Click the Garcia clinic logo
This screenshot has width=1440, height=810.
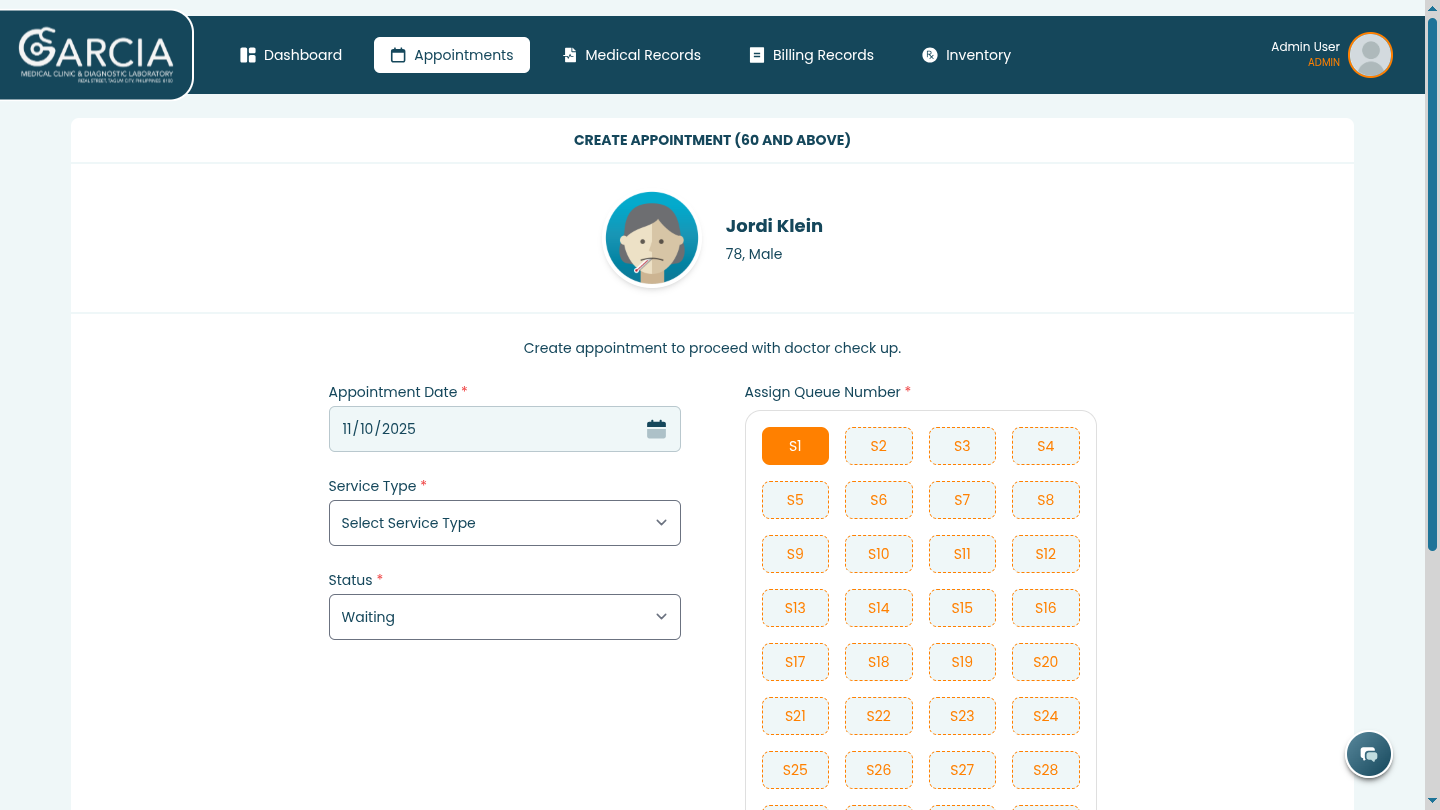tap(96, 54)
